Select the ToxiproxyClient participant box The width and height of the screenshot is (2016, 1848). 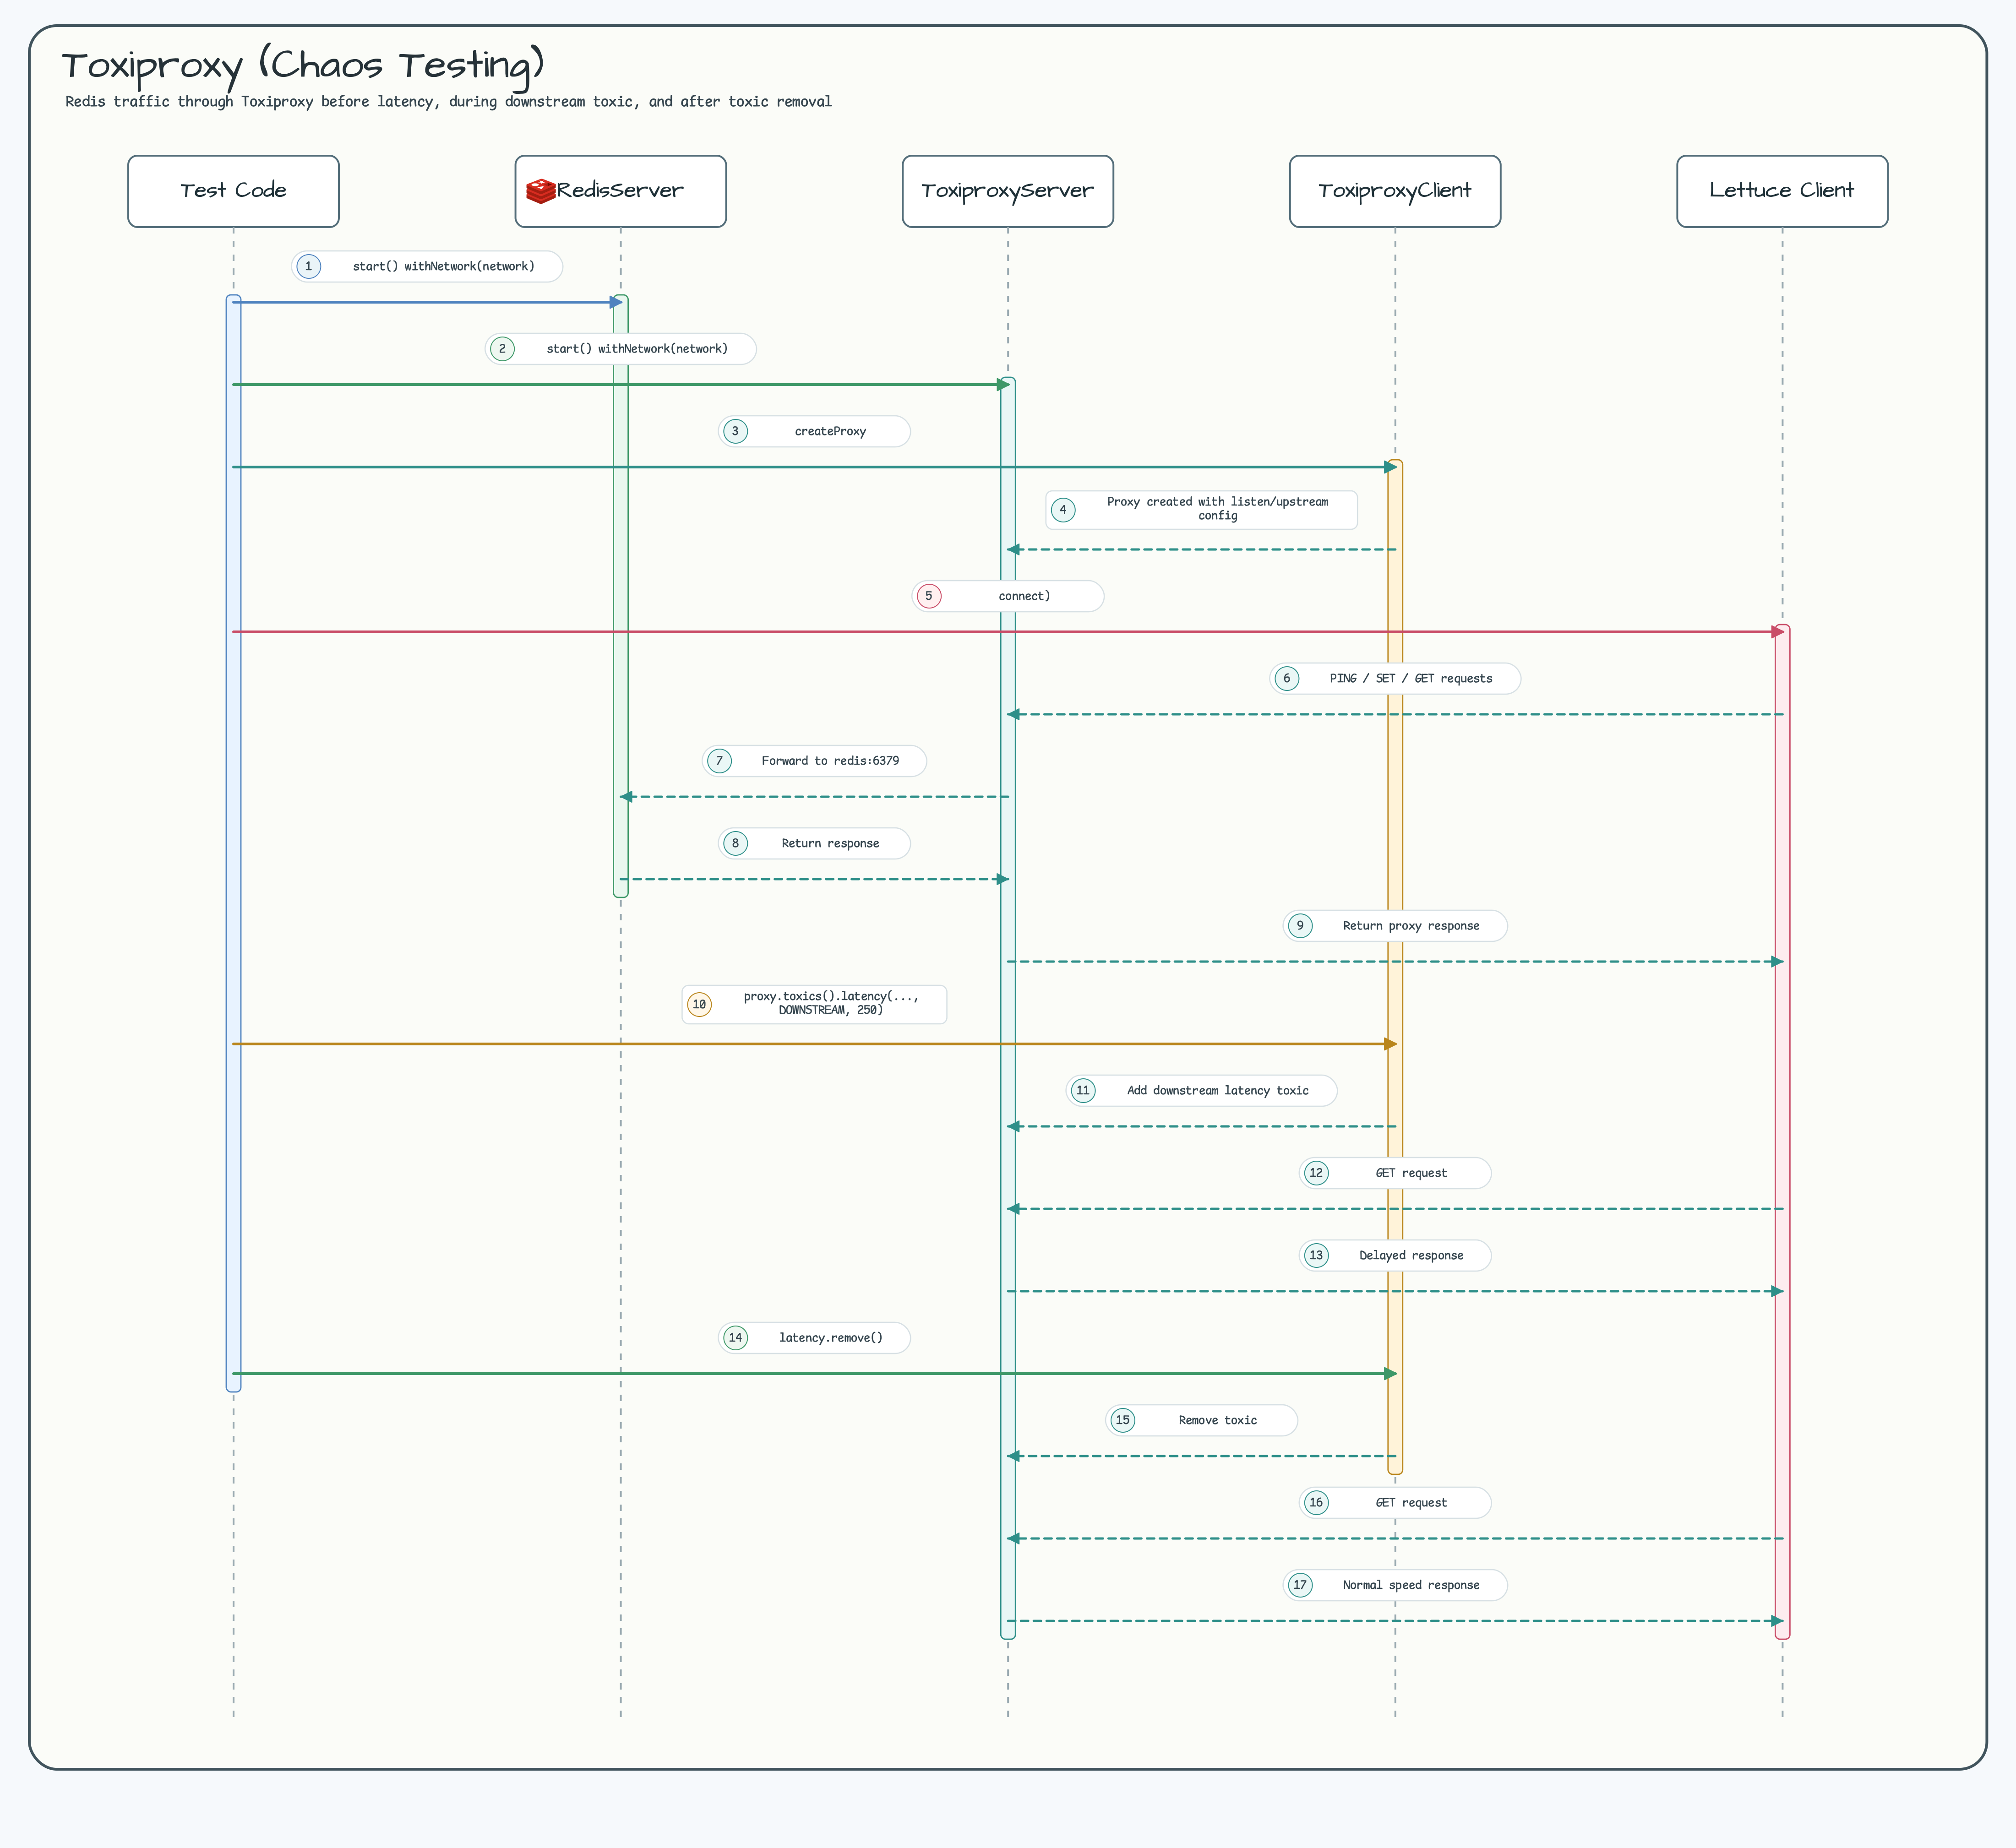(x=1395, y=191)
